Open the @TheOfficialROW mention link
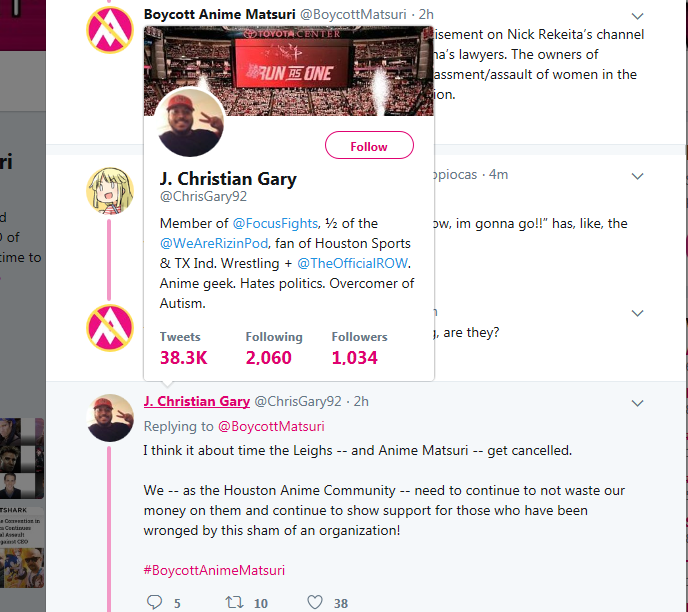The height and width of the screenshot is (612, 688). (x=352, y=263)
